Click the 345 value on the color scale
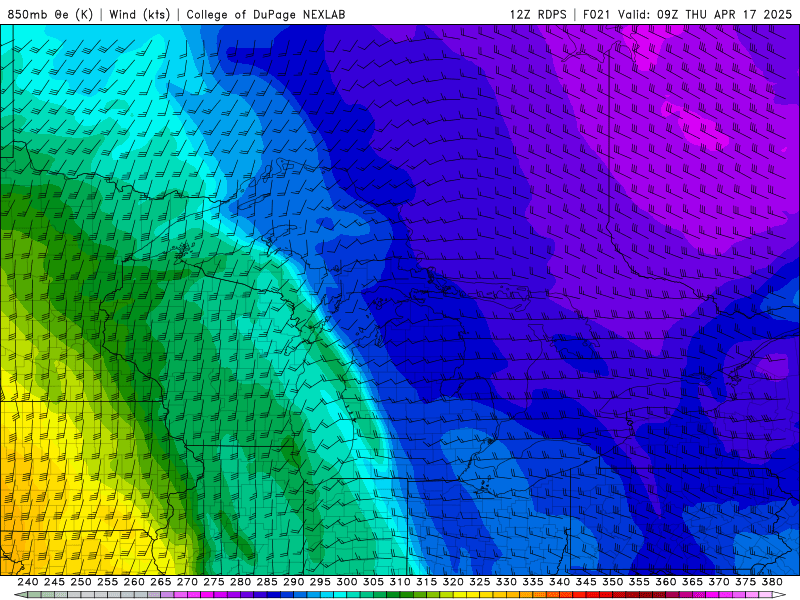Image resolution: width=800 pixels, height=600 pixels. (586, 582)
